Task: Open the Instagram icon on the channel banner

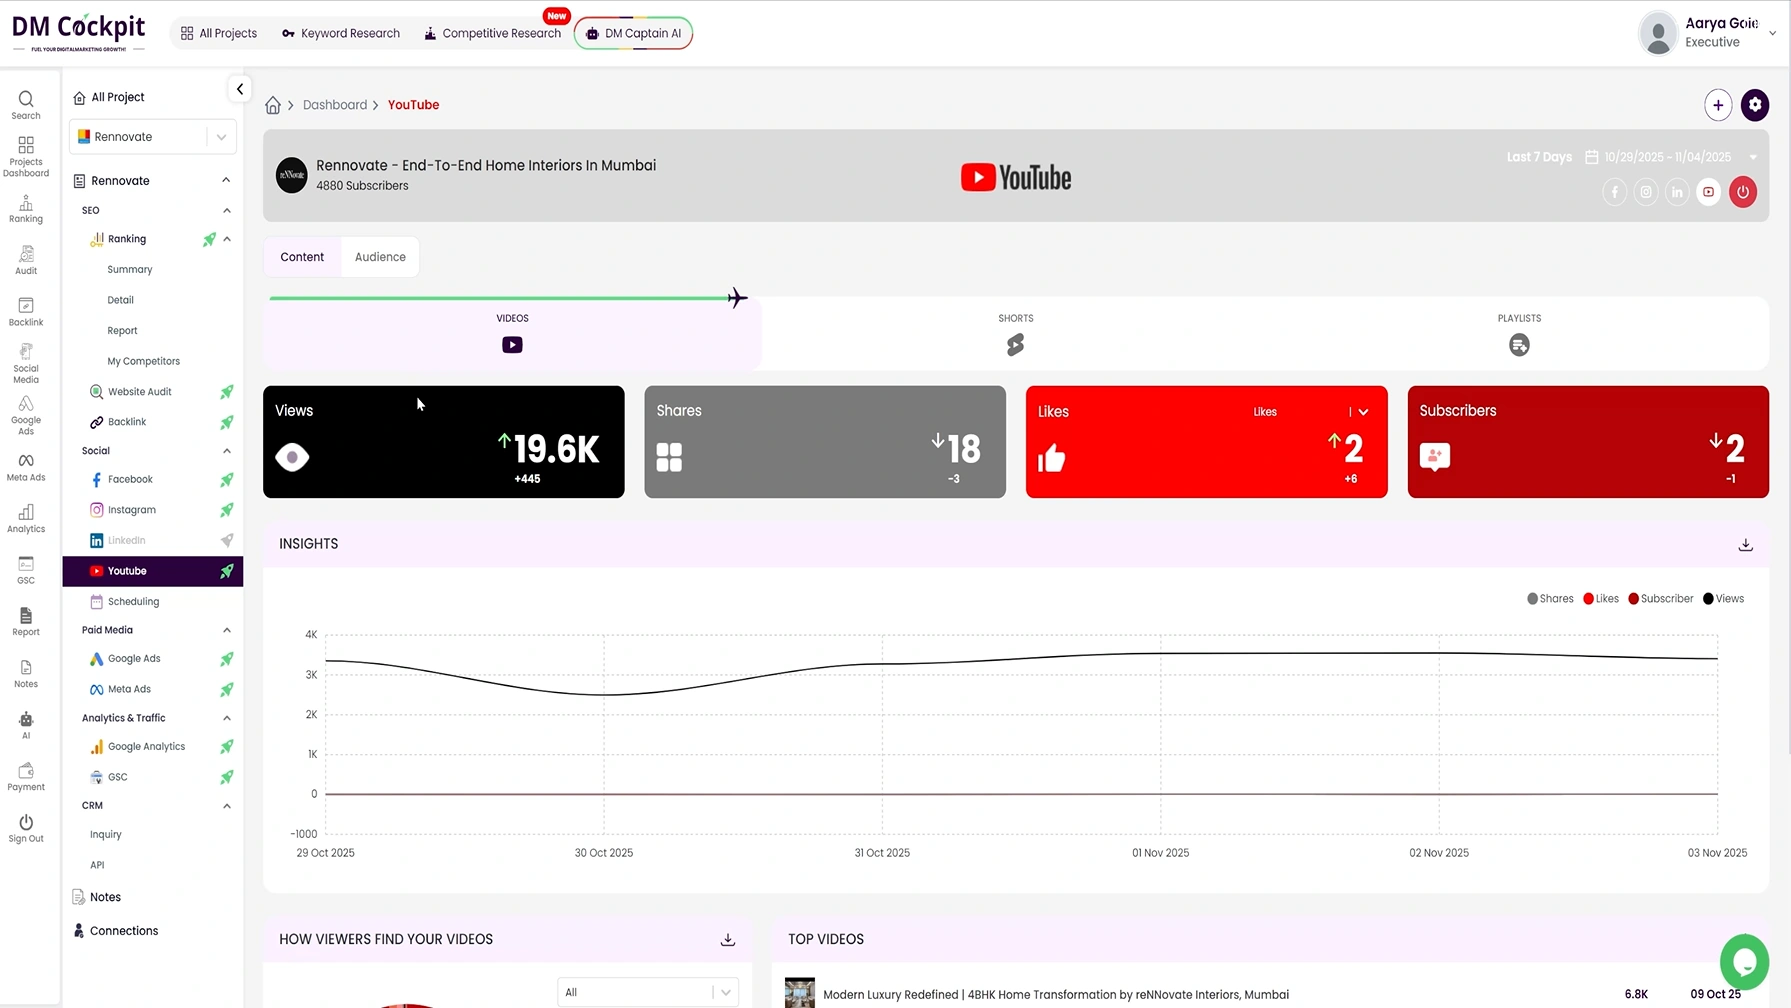Action: [x=1646, y=192]
